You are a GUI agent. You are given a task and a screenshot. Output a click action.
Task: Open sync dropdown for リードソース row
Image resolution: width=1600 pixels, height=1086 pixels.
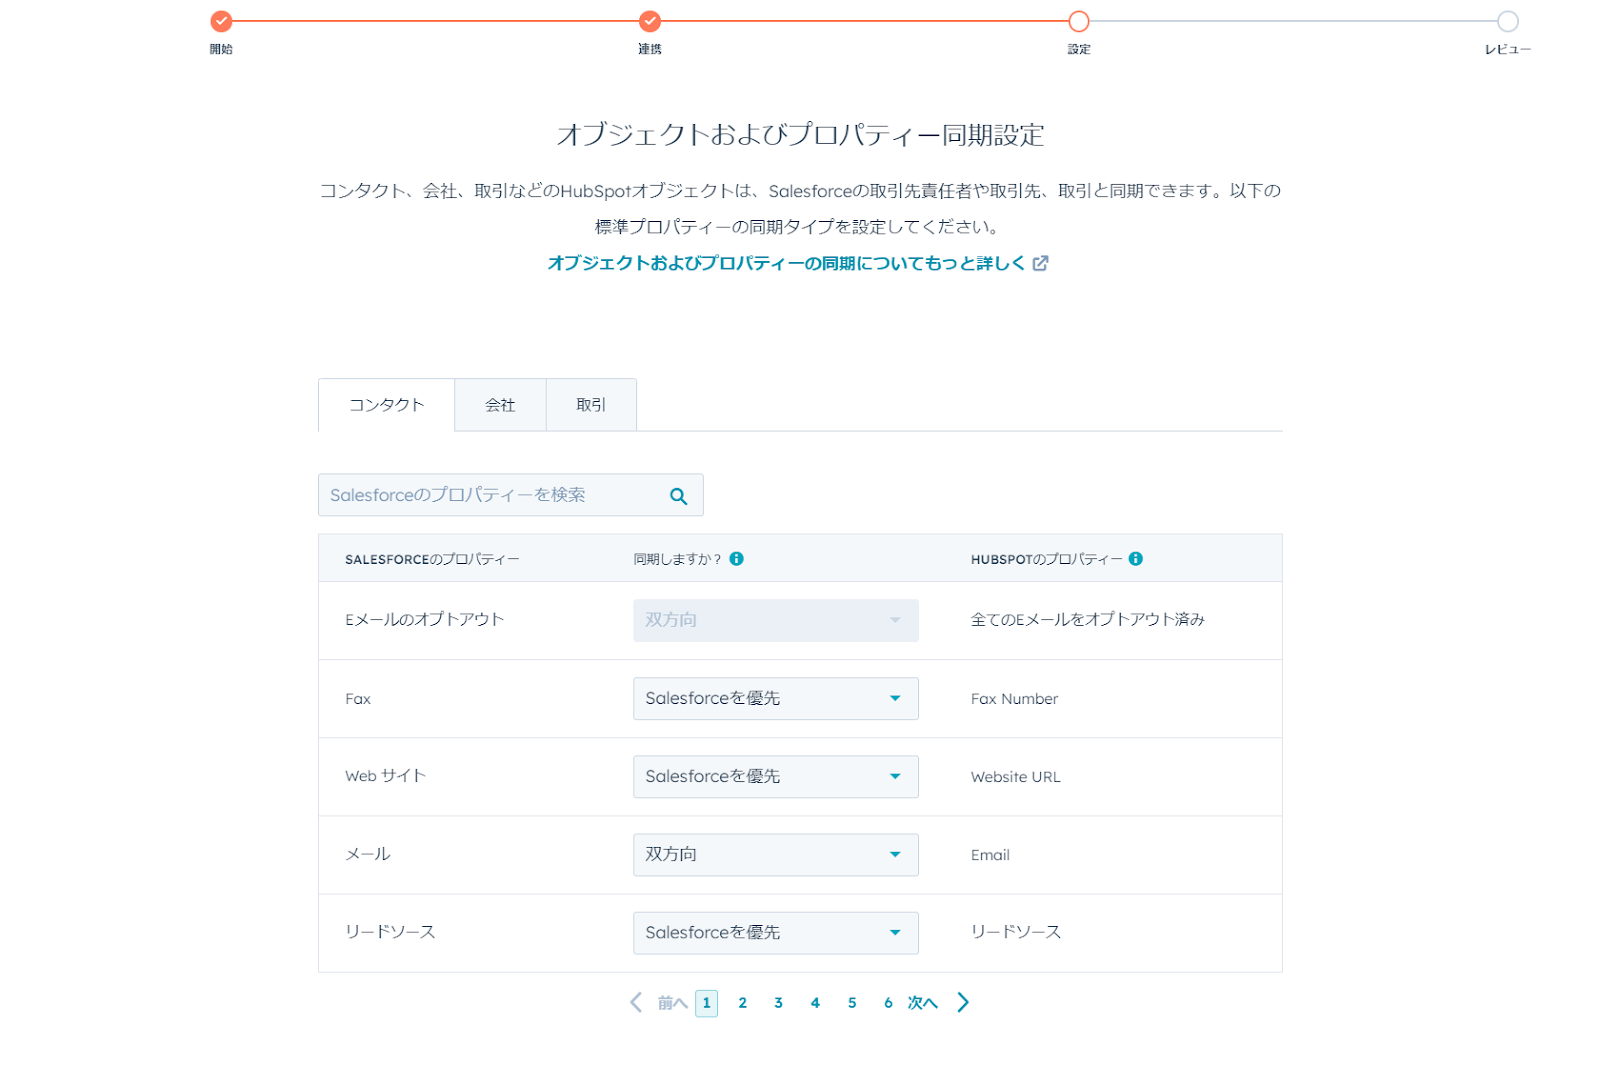pyautogui.click(x=775, y=932)
